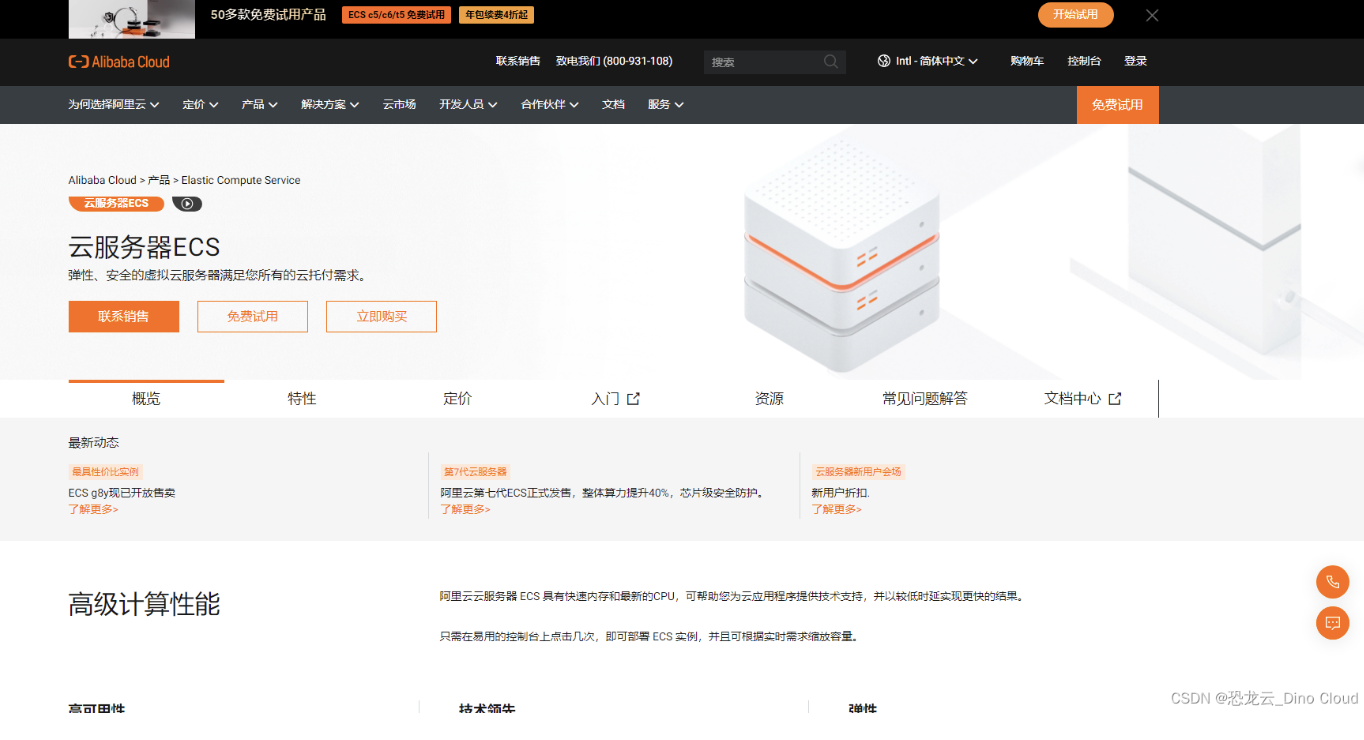Switch to the 概览 tab
The height and width of the screenshot is (740, 1364).
[x=146, y=398]
